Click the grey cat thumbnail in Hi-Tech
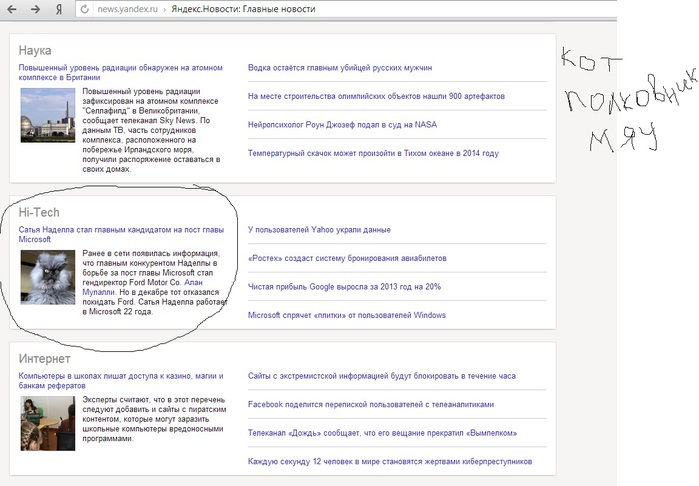 point(48,277)
